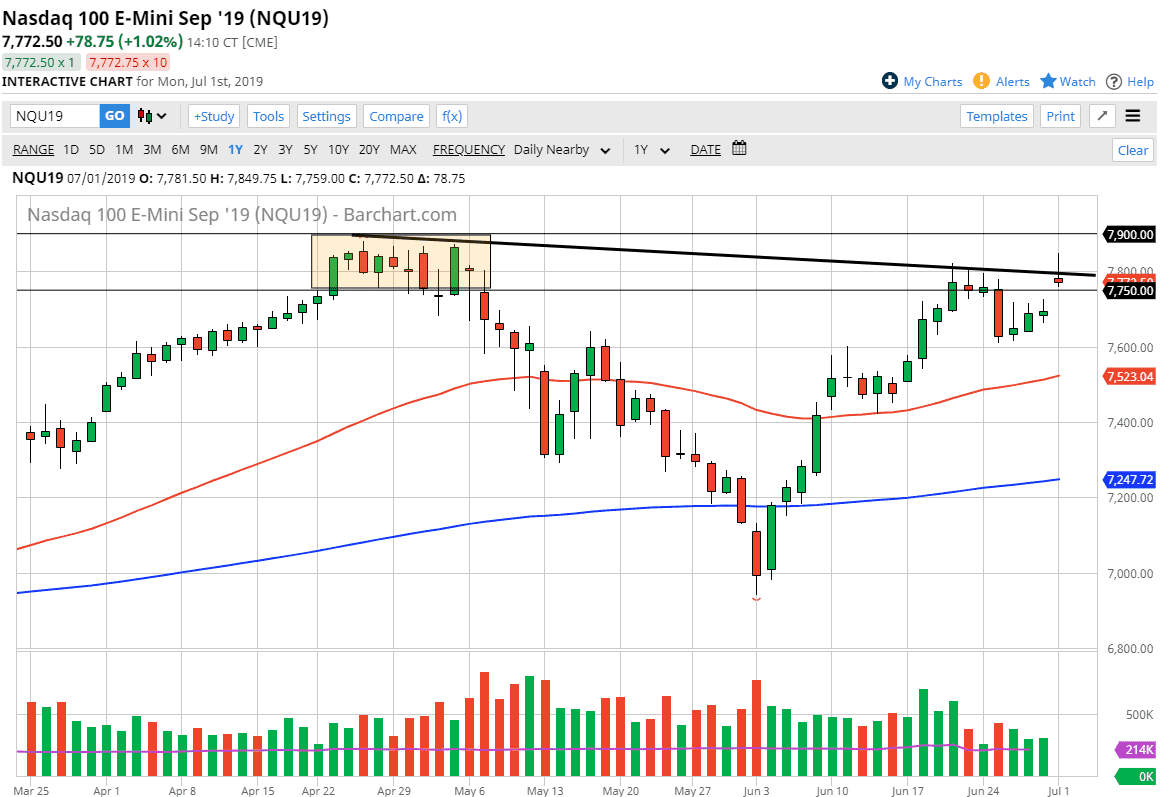Open the Daily Nearby frequency dropdown

(562, 149)
